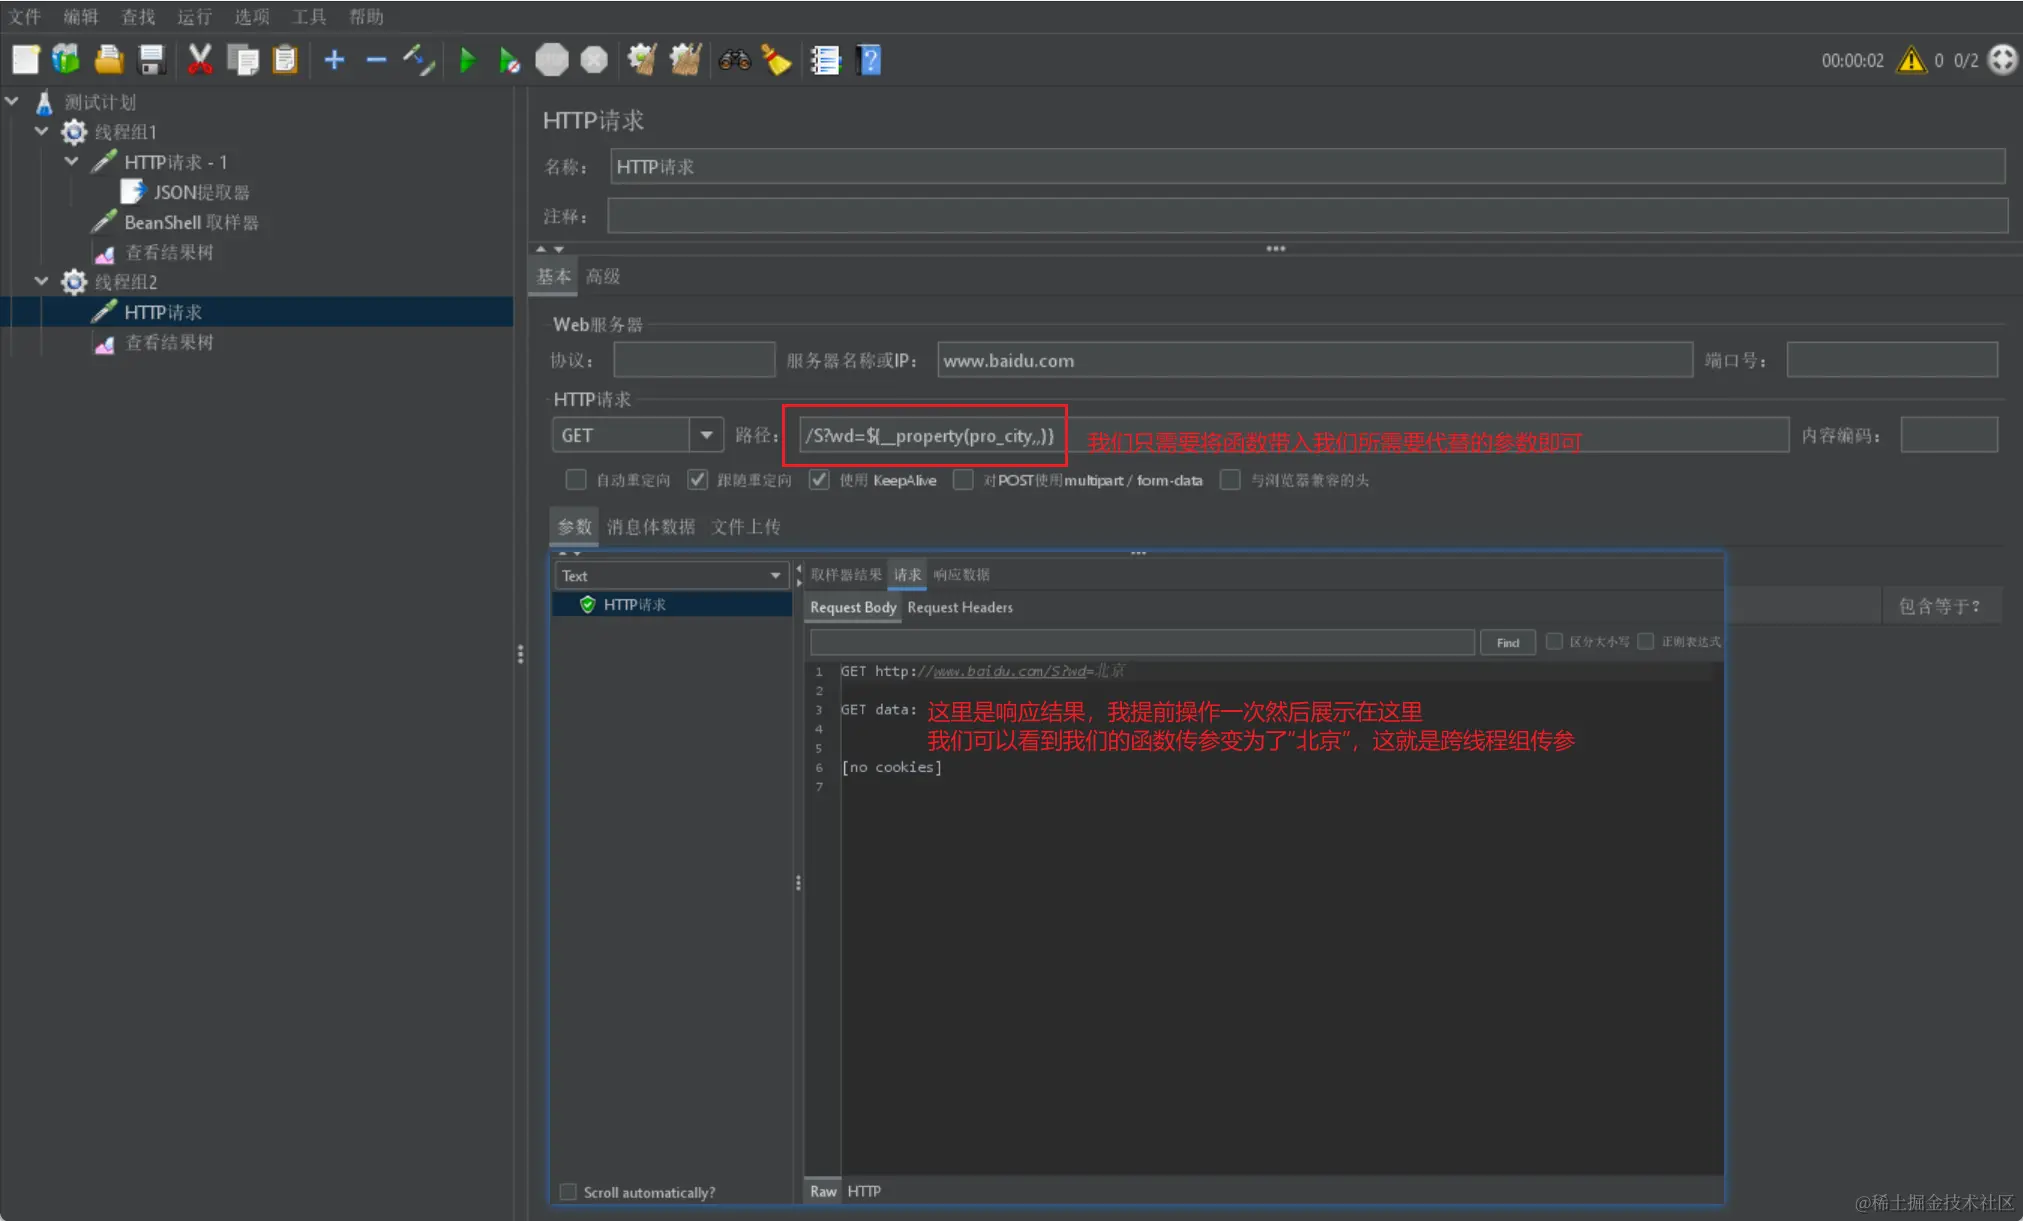Toggle the Scroll automatically checkbox

coord(568,1192)
